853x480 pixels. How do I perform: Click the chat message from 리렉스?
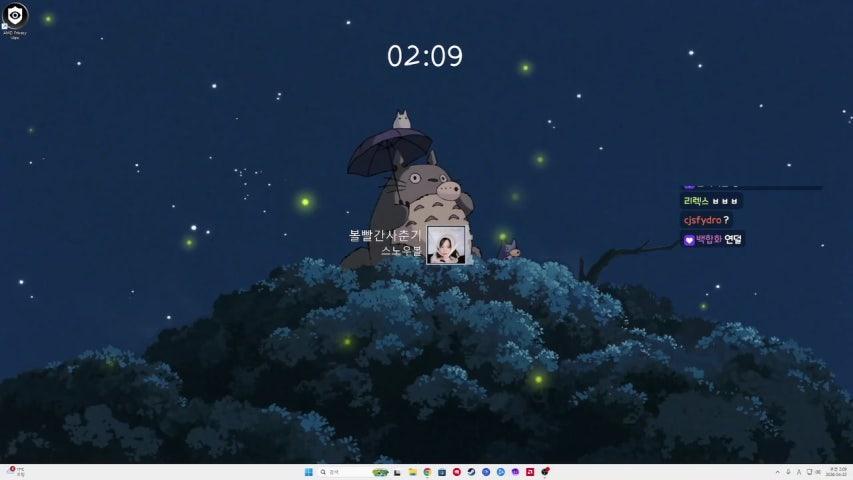(x=711, y=201)
